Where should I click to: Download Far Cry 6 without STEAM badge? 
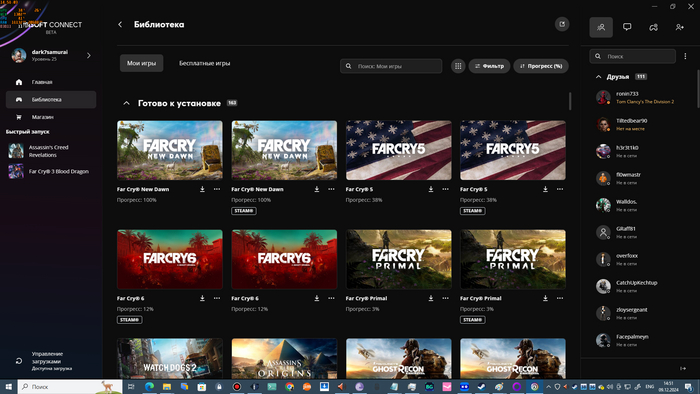tap(317, 298)
